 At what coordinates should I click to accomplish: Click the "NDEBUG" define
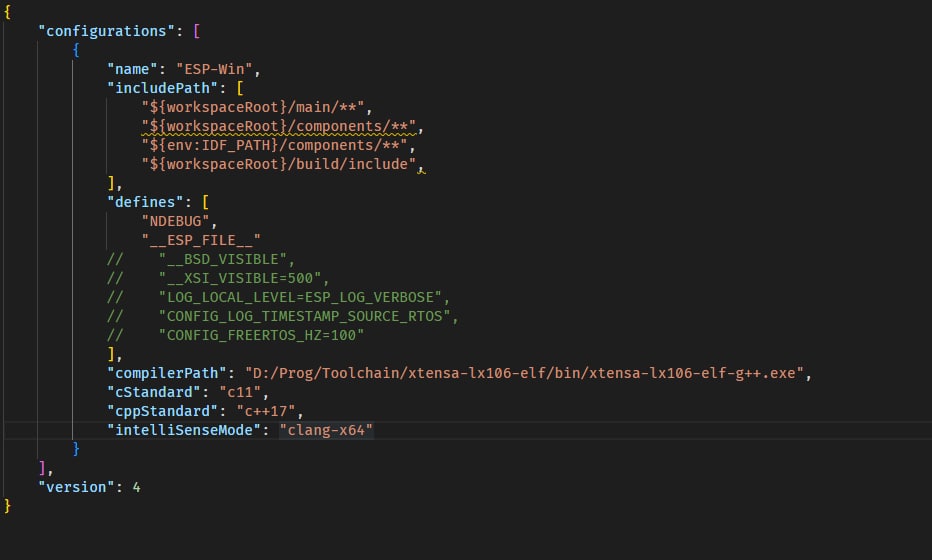click(175, 221)
